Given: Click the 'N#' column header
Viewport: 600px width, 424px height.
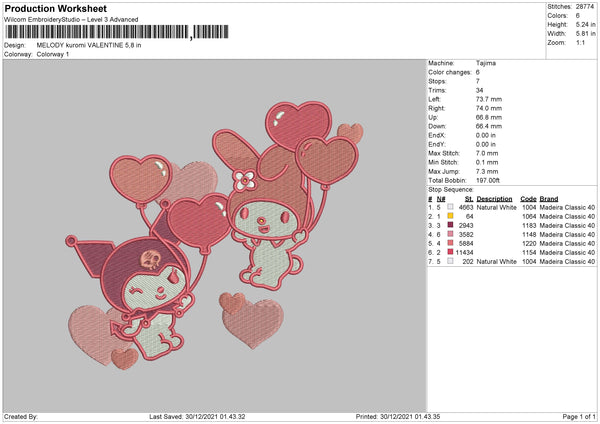Looking at the screenshot, I should point(441,199).
